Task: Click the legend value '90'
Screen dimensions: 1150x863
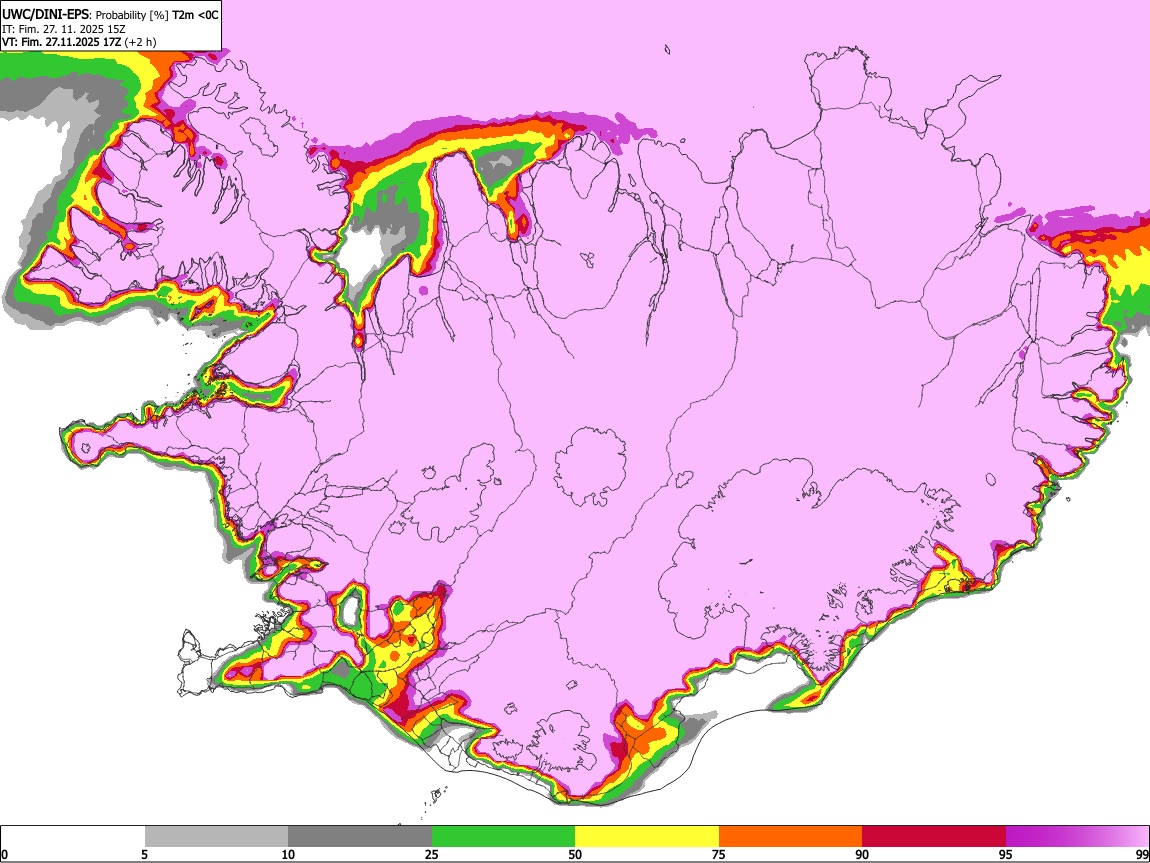Action: pos(862,855)
